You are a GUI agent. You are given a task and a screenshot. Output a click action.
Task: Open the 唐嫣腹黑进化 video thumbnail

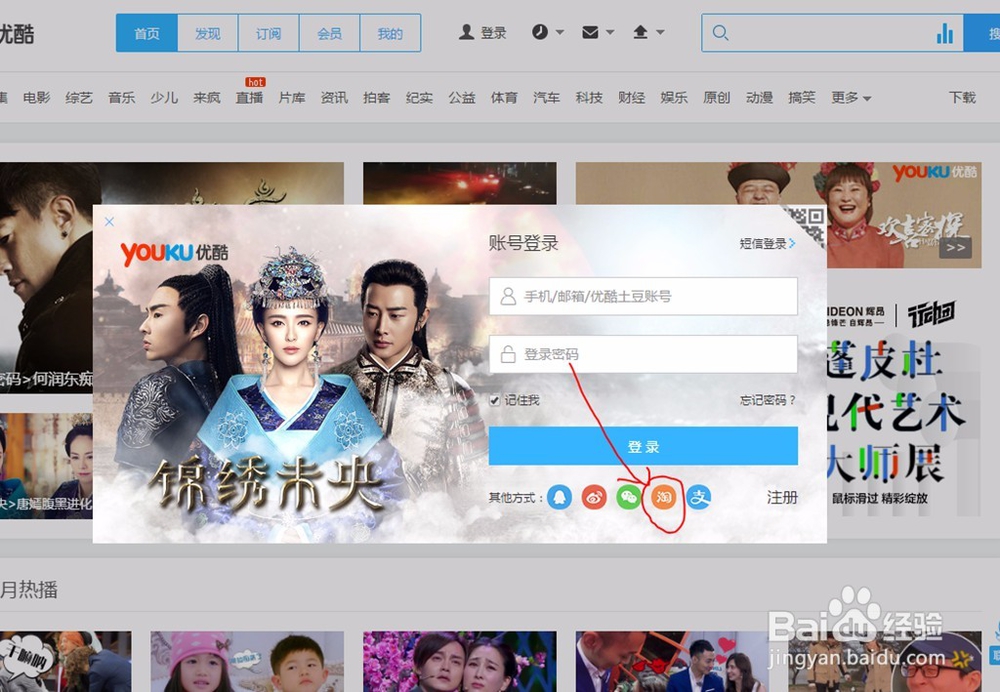(46, 466)
